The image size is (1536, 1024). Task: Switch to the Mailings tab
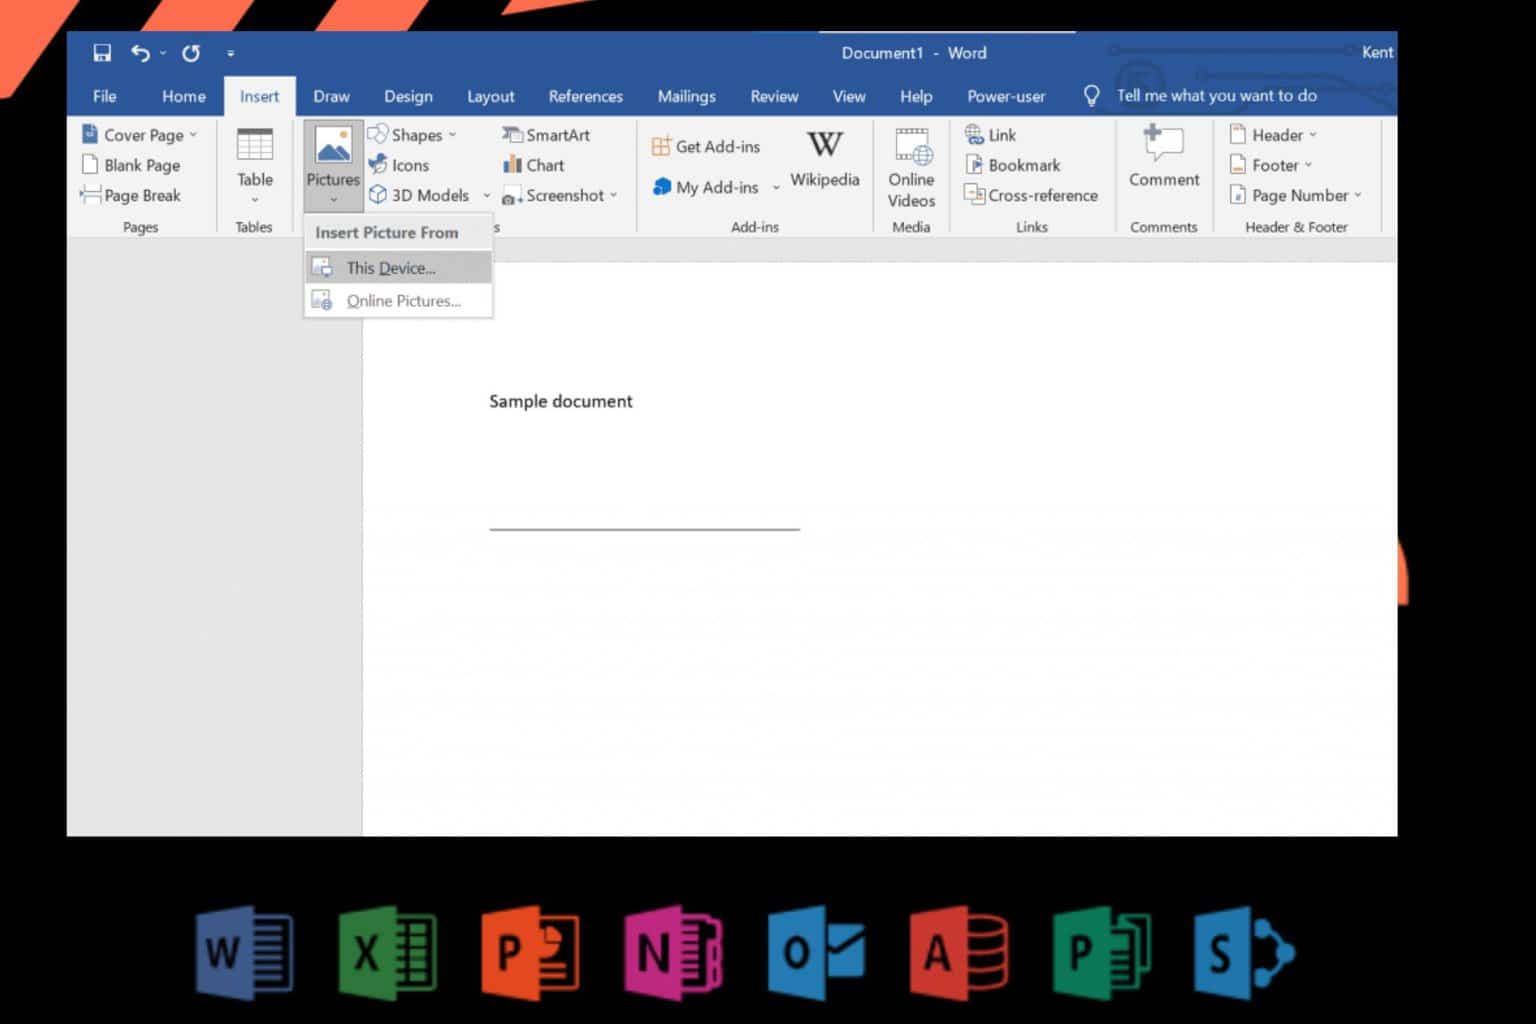coord(686,96)
